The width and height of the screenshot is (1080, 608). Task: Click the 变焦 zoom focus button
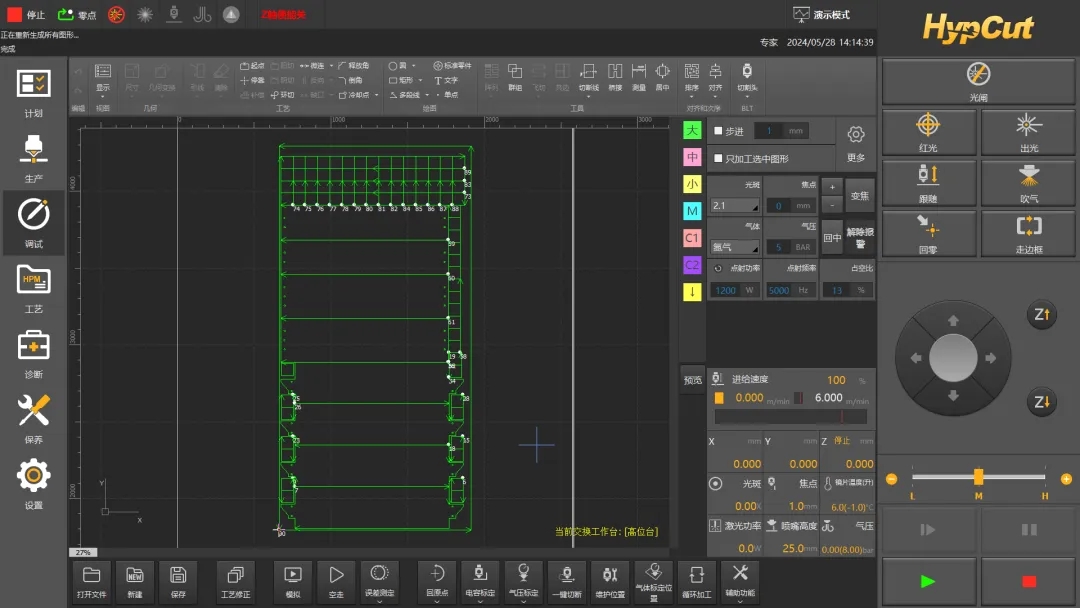(x=860, y=196)
